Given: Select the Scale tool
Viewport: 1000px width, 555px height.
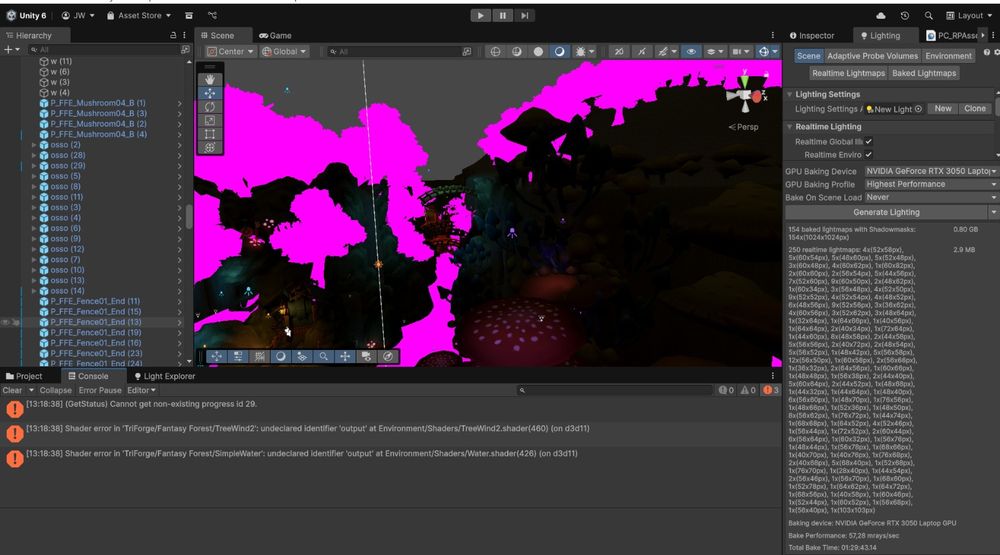Looking at the screenshot, I should coord(210,120).
